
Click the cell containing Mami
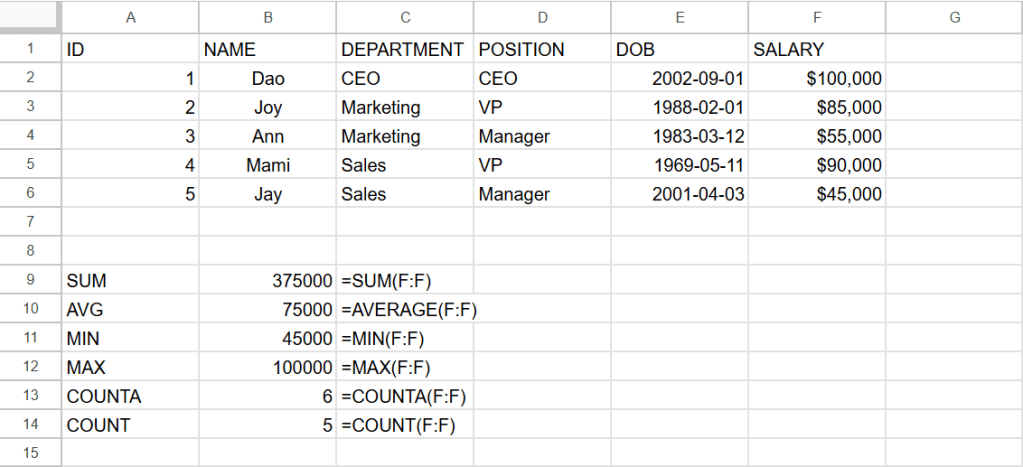267,165
